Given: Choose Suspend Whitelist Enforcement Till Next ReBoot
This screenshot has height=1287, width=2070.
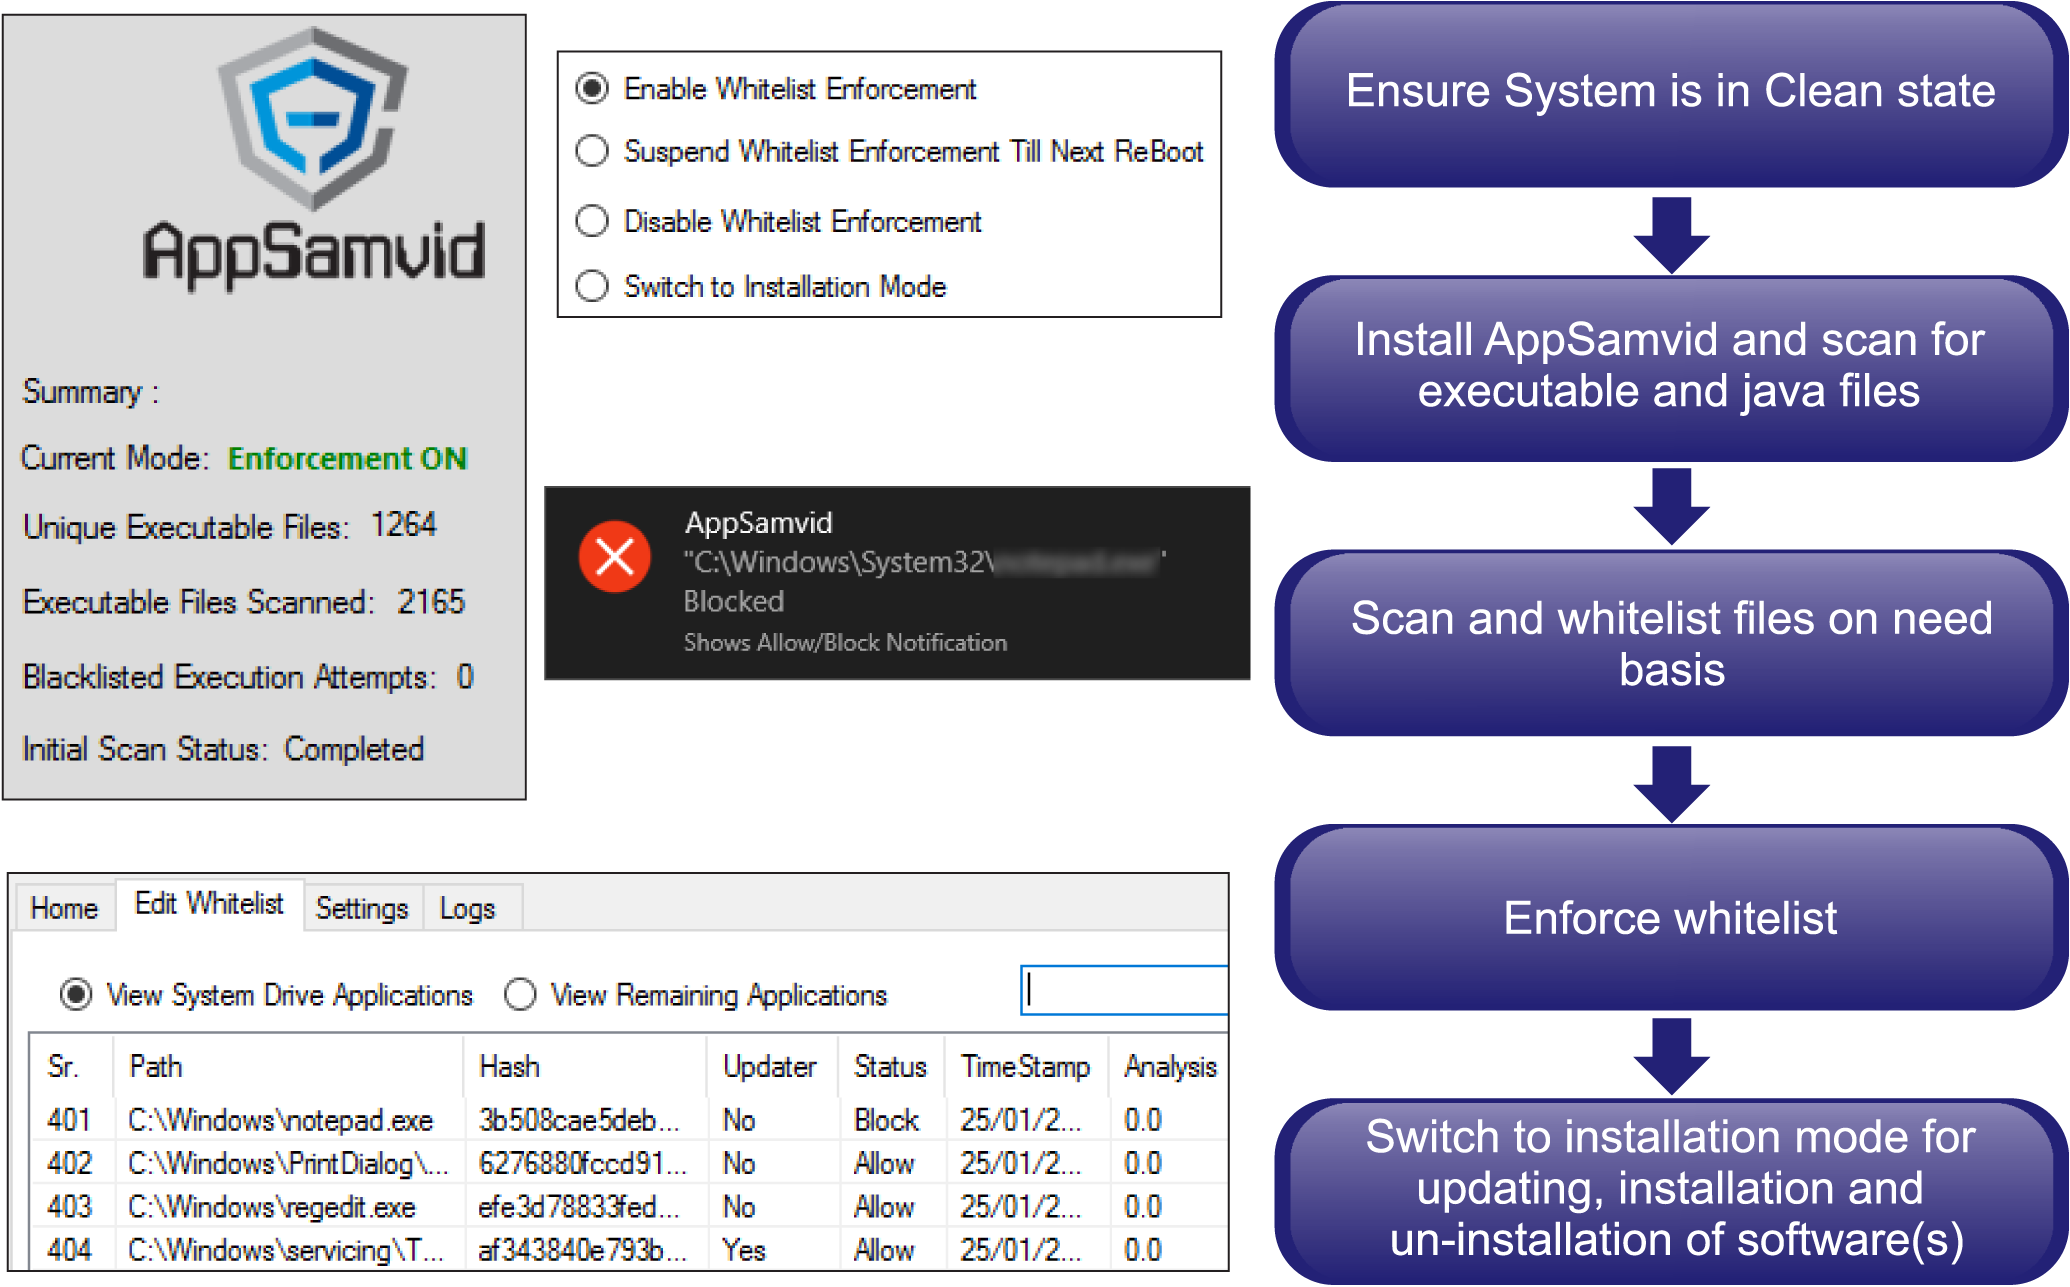Looking at the screenshot, I should (x=592, y=151).
